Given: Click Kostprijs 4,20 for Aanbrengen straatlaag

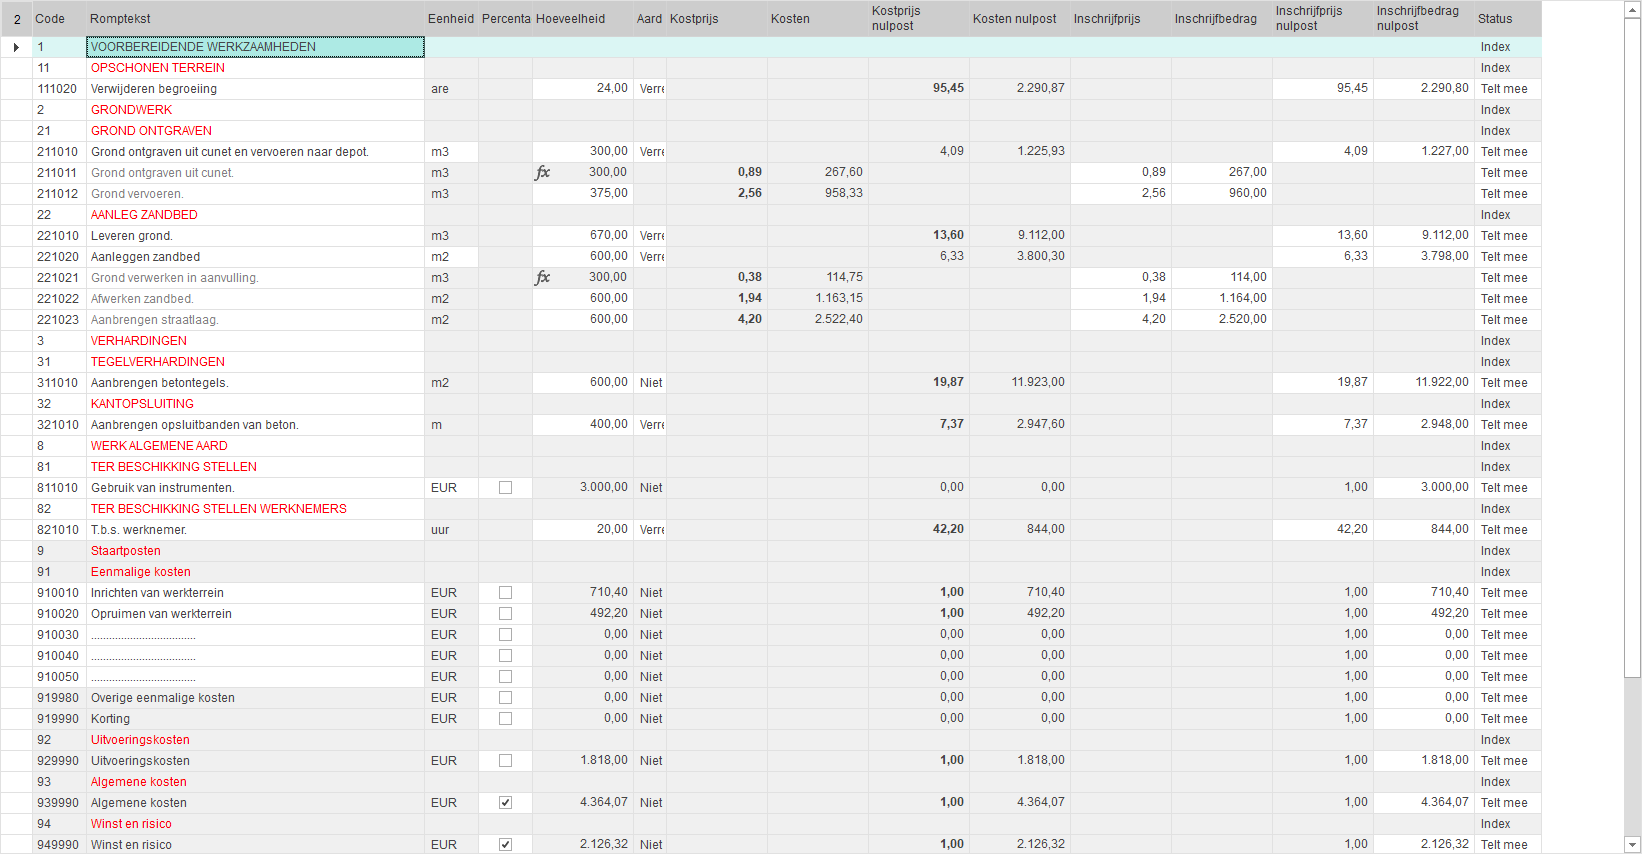Looking at the screenshot, I should pos(716,320).
